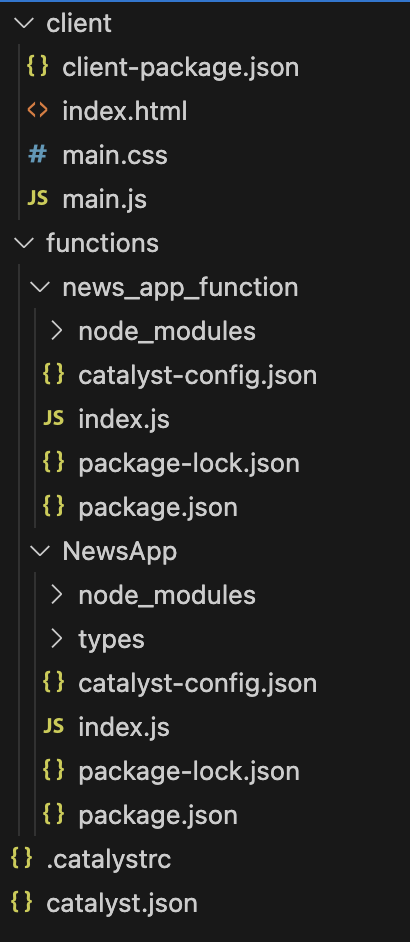Click the JSON icon beside client-package.json
Viewport: 410px width, 942px height.
coord(37,67)
